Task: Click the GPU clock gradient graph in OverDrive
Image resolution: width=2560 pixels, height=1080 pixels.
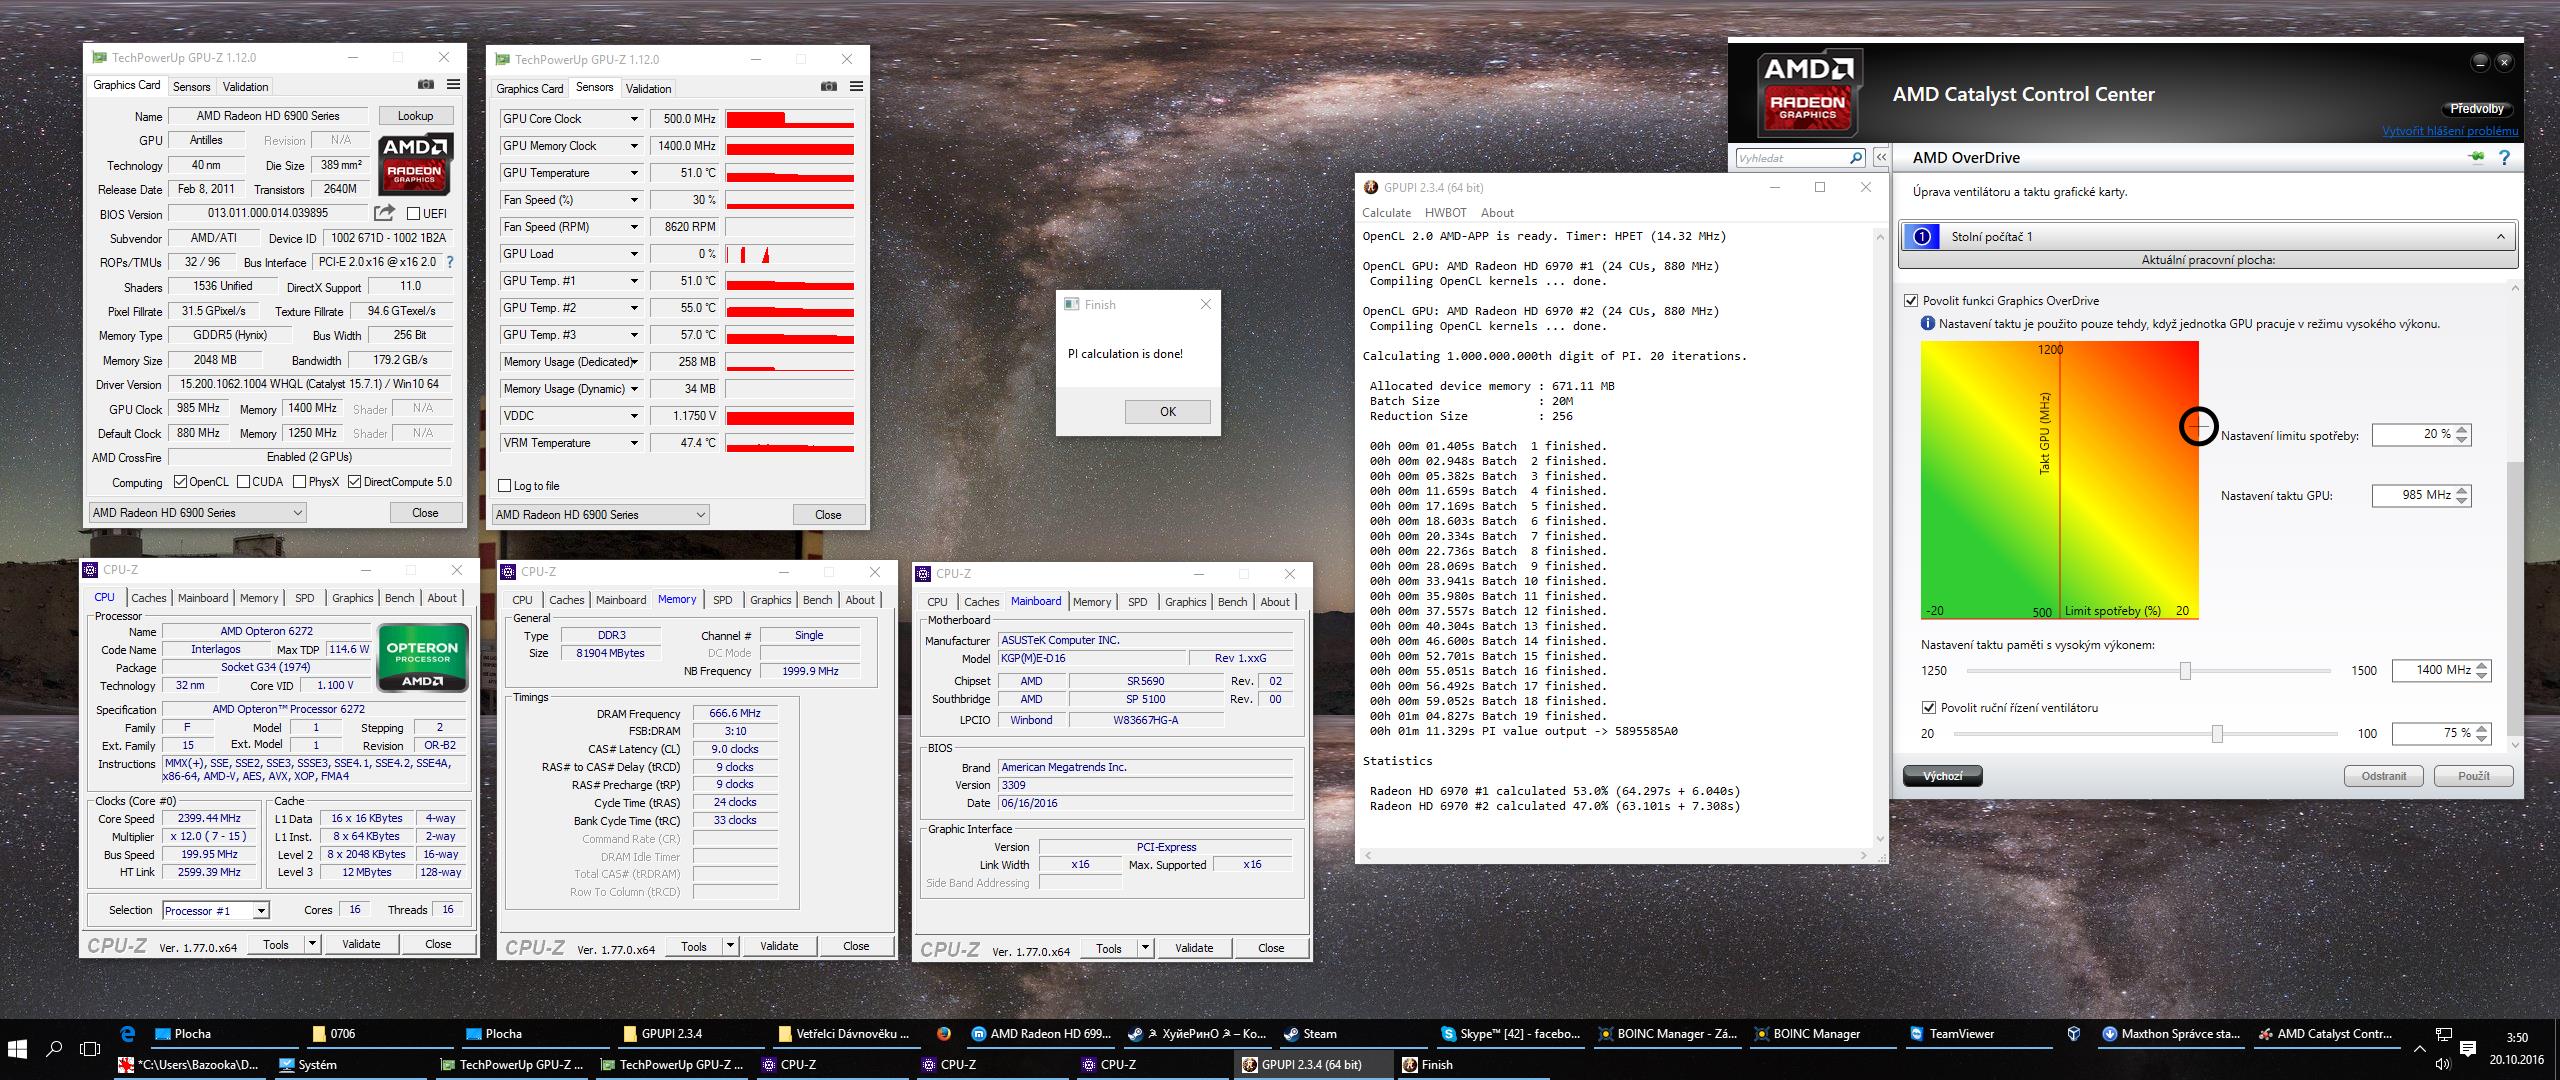Action: pyautogui.click(x=2059, y=480)
